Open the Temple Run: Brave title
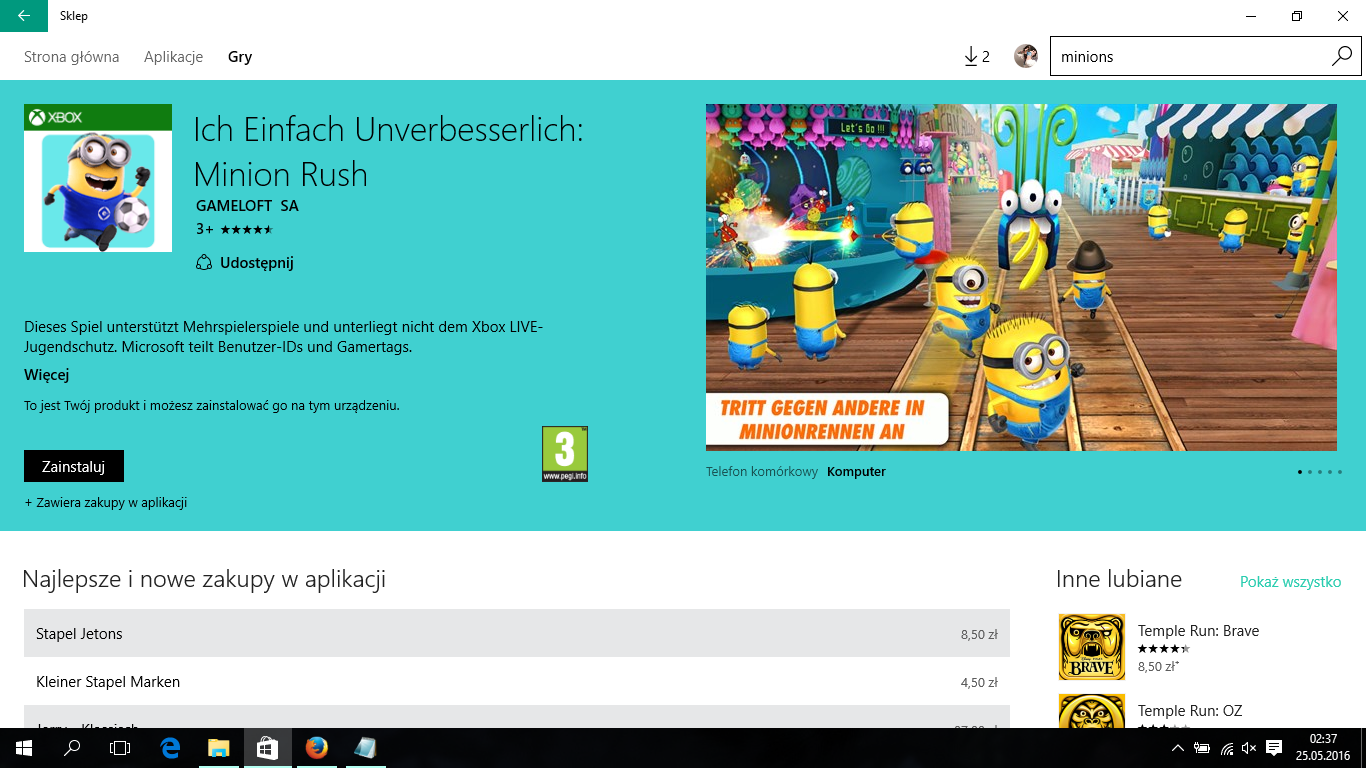The height and width of the screenshot is (768, 1366). [x=1199, y=631]
